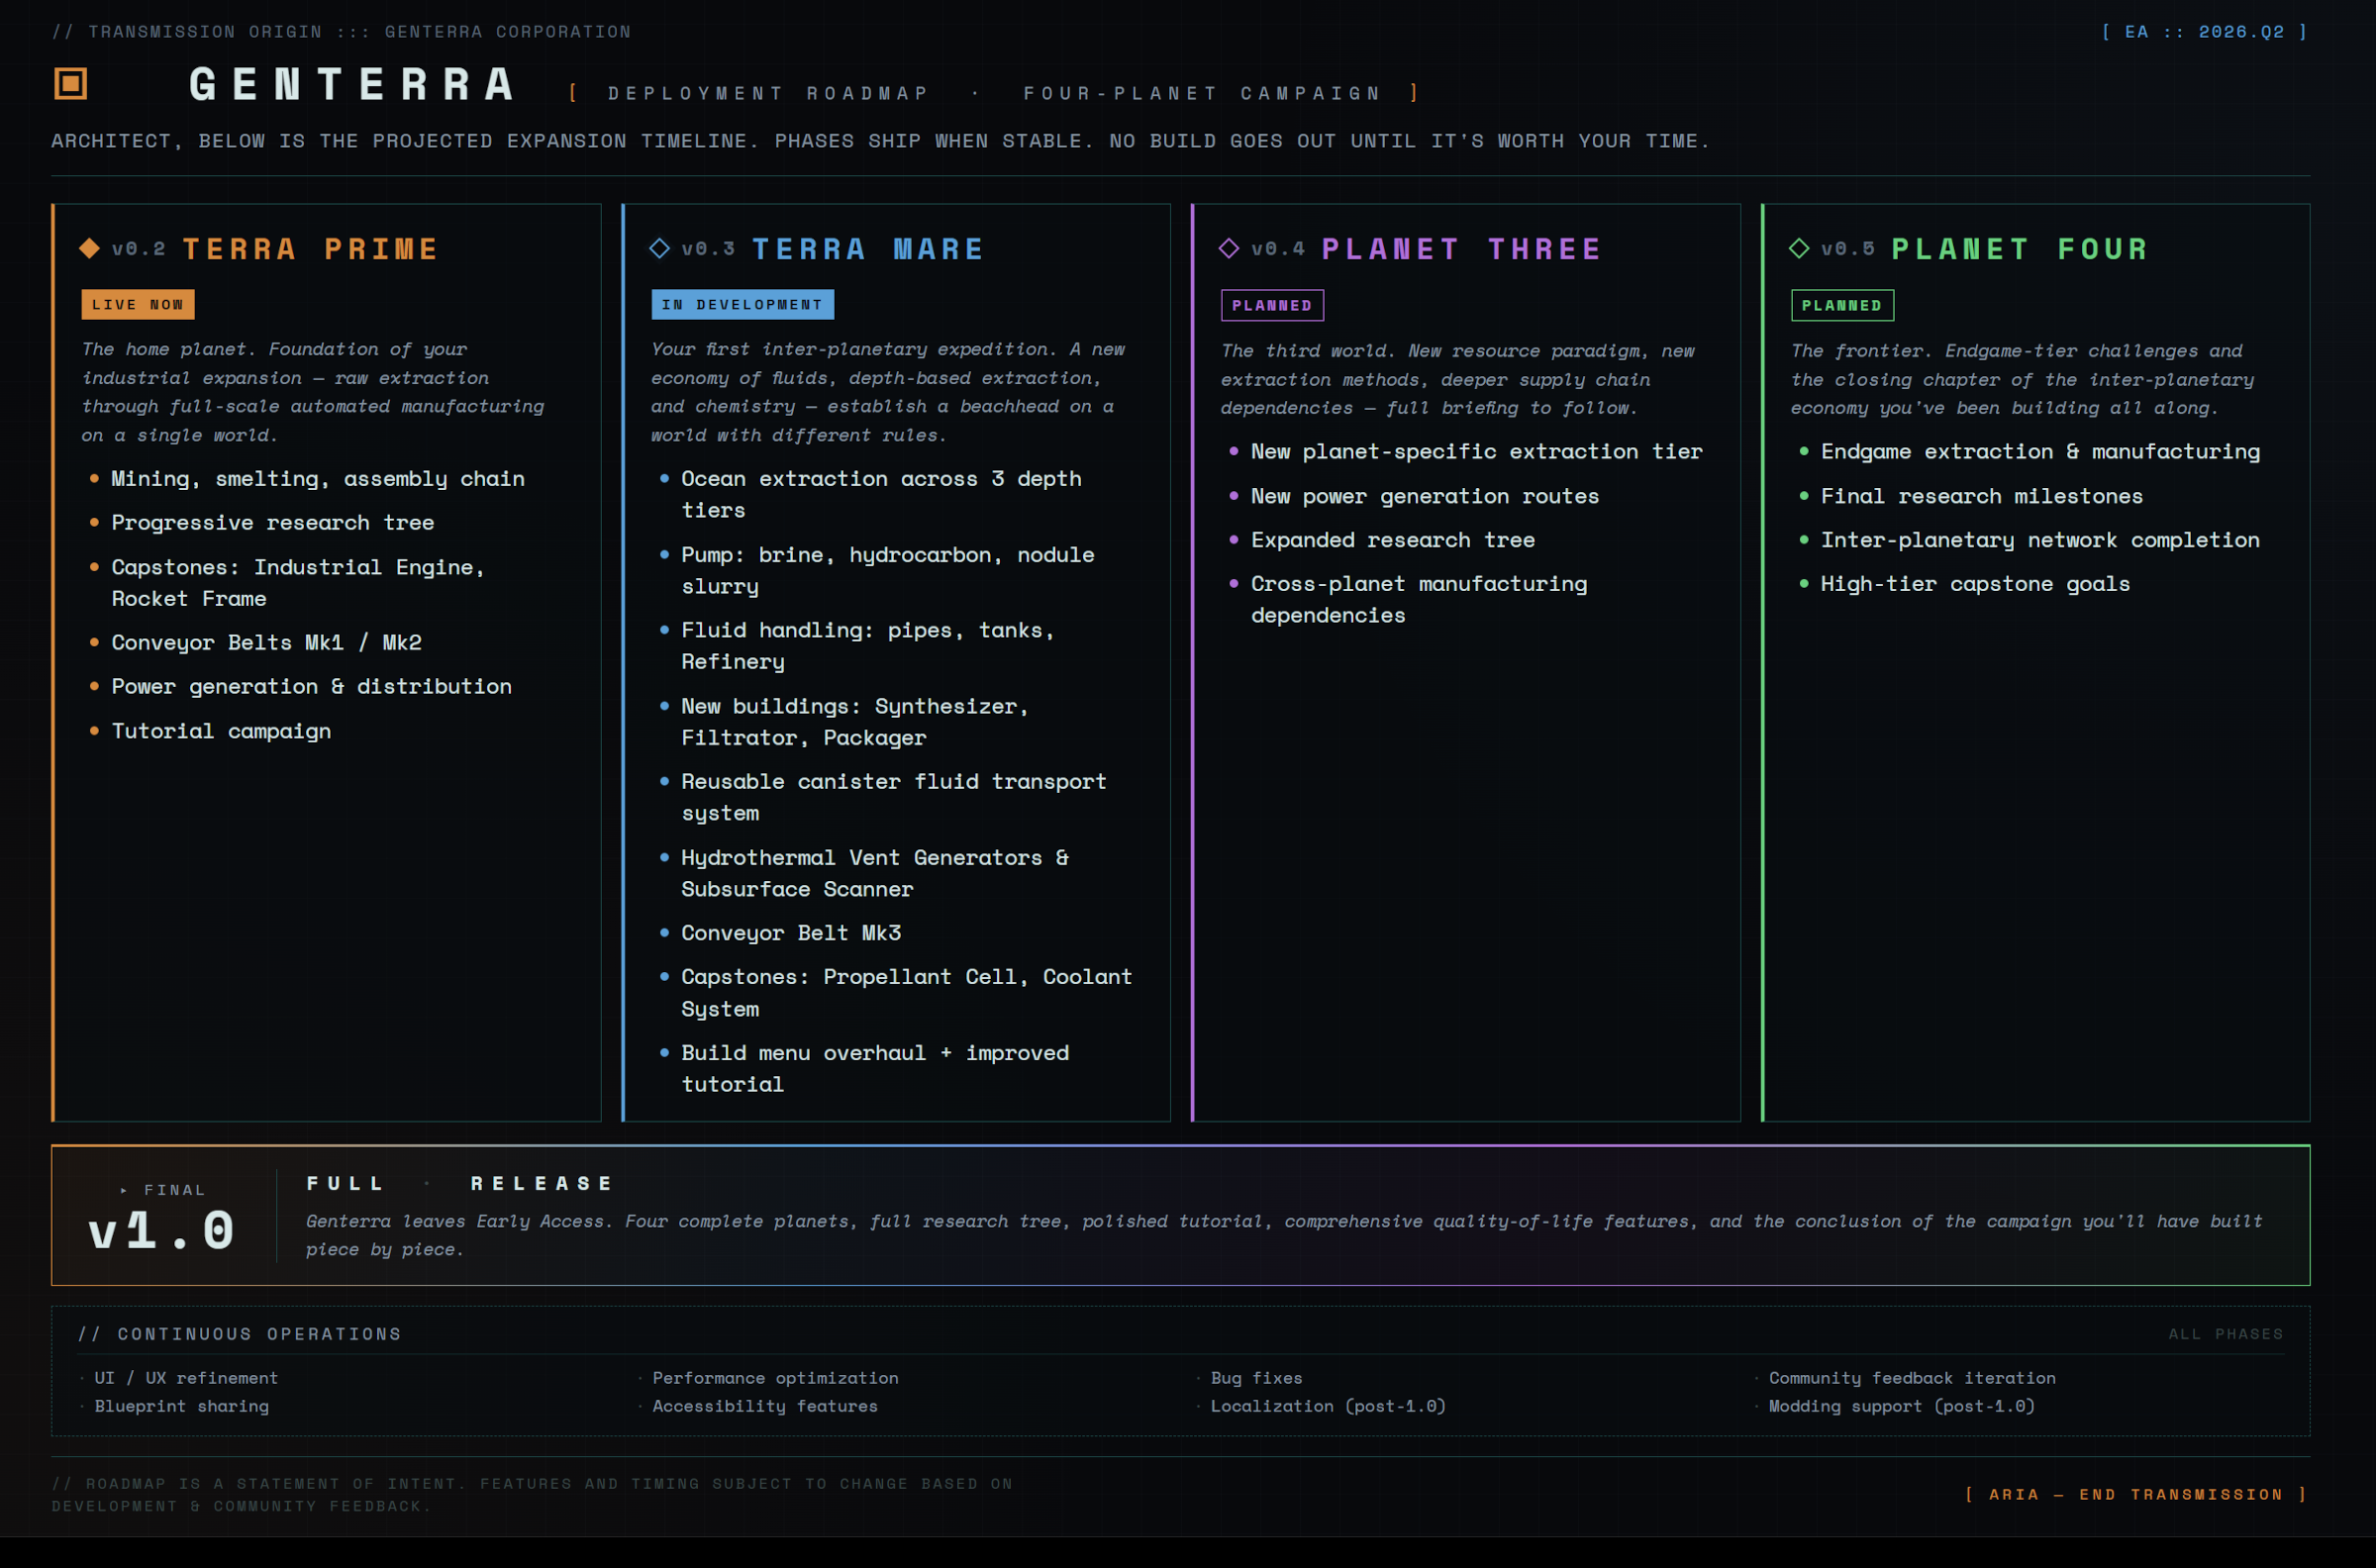Click the purple PLANNED badge under Planet Three

pyautogui.click(x=1272, y=306)
